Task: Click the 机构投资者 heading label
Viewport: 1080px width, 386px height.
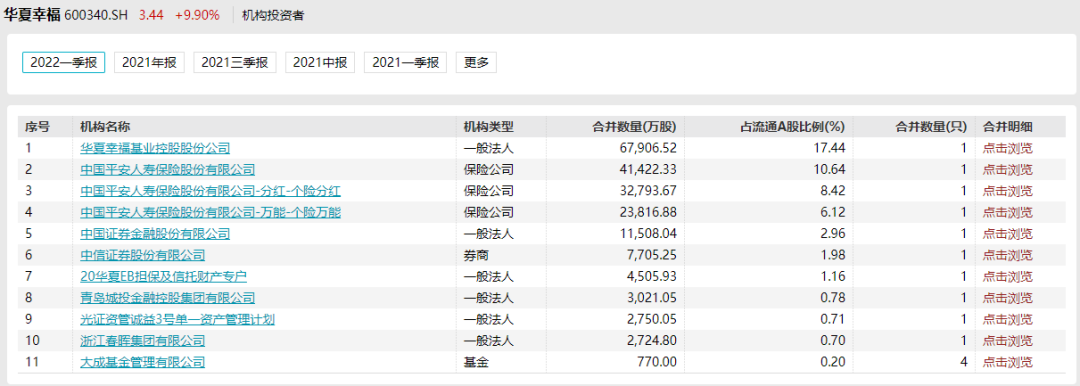Action: coord(273,15)
